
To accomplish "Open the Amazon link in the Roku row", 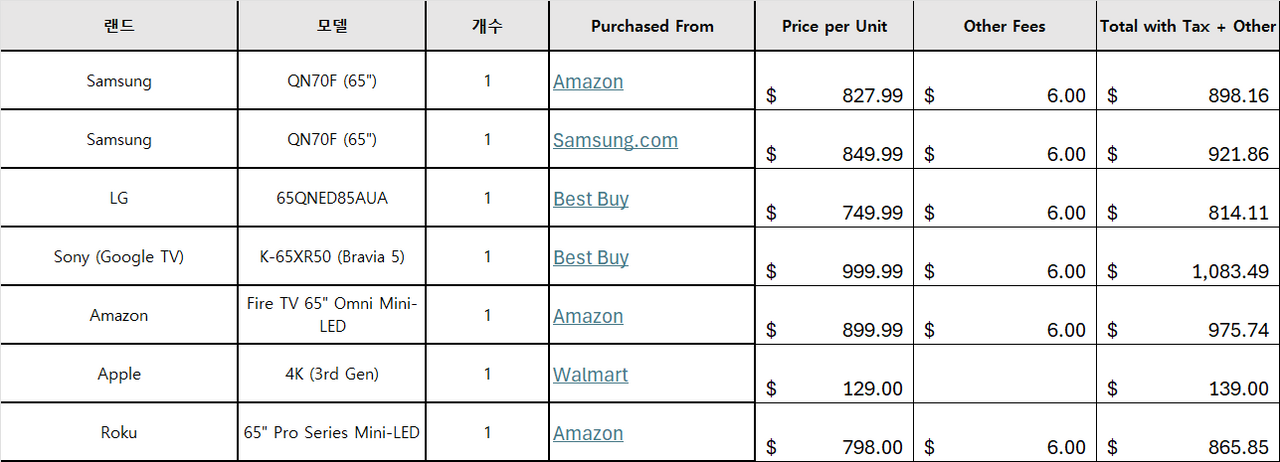I will (x=588, y=433).
